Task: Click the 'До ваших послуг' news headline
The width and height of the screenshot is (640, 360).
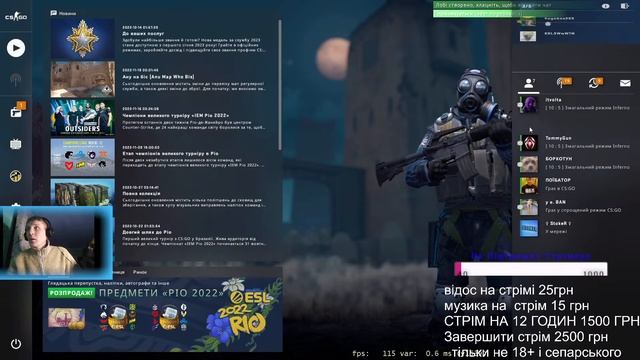Action: 143,33
